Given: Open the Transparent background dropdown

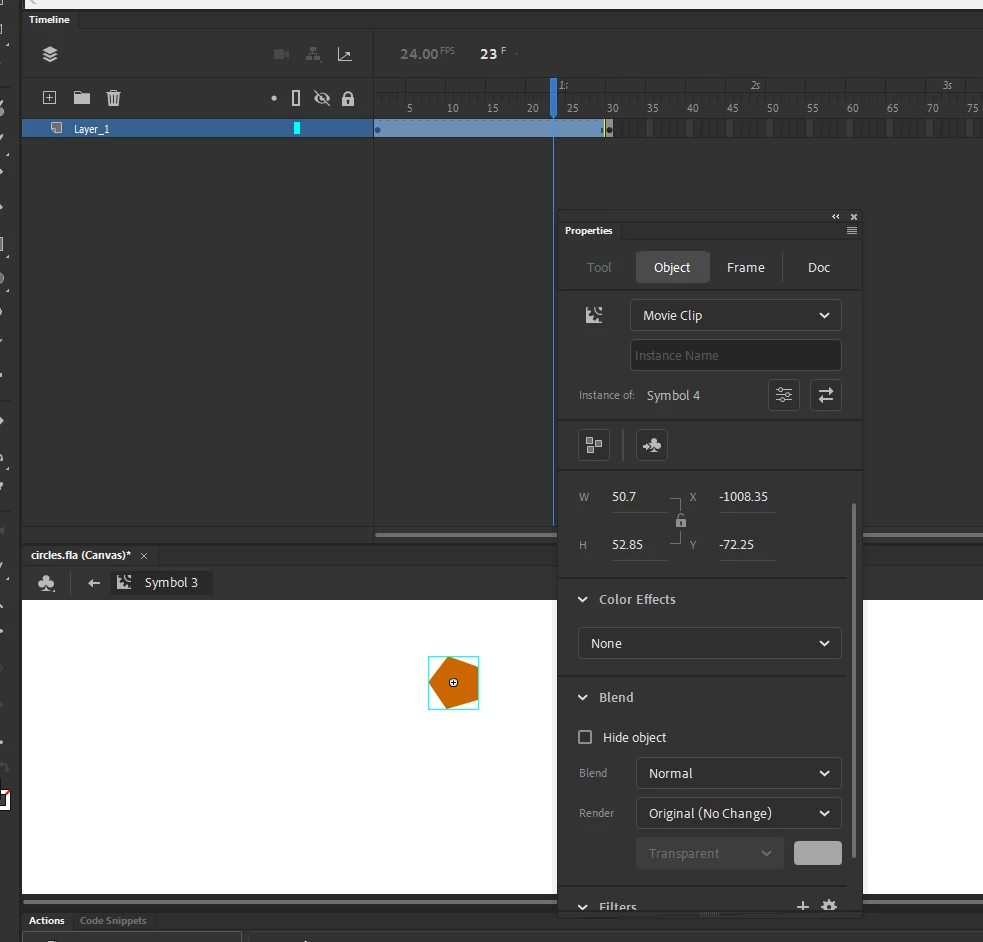Looking at the screenshot, I should [710, 854].
